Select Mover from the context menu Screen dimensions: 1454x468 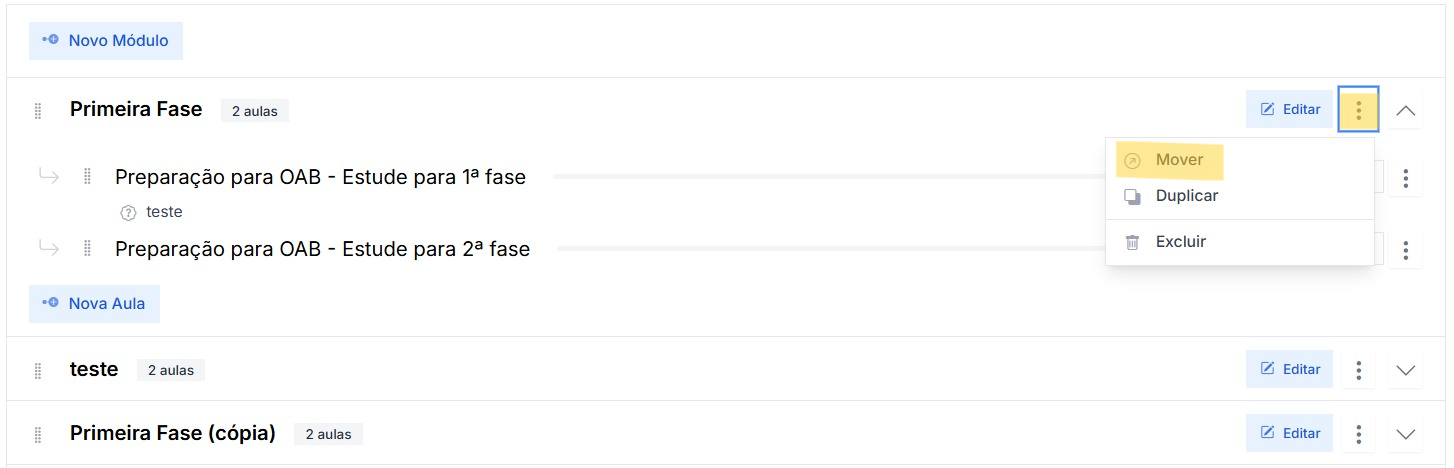(1179, 160)
